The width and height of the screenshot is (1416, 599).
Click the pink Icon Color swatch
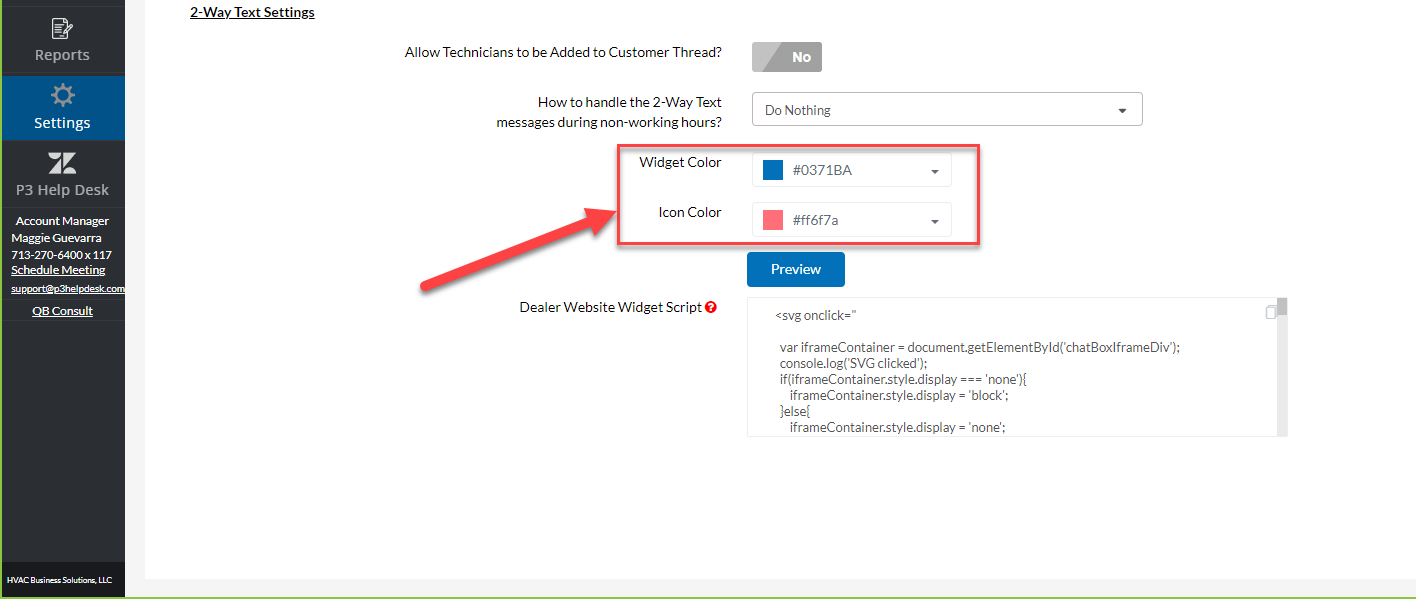[x=772, y=219]
